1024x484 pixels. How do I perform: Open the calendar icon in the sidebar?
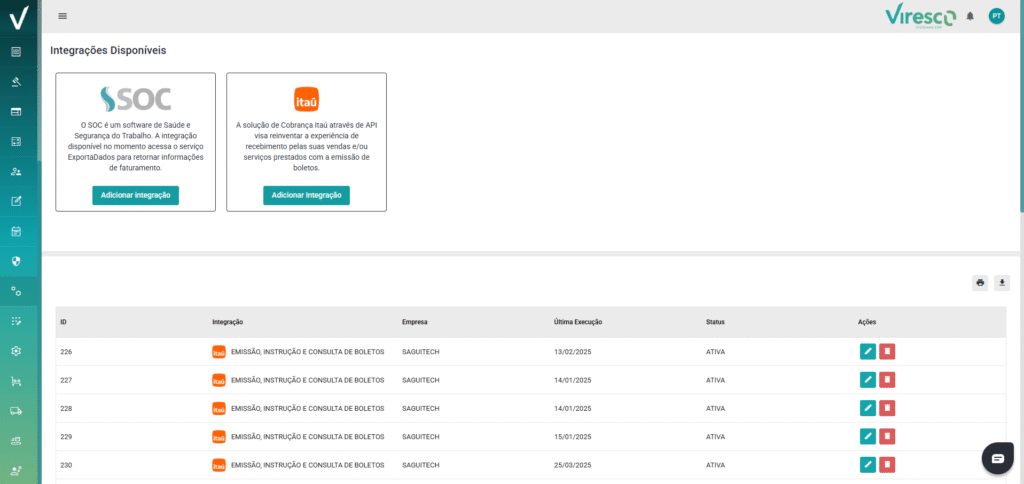click(16, 231)
